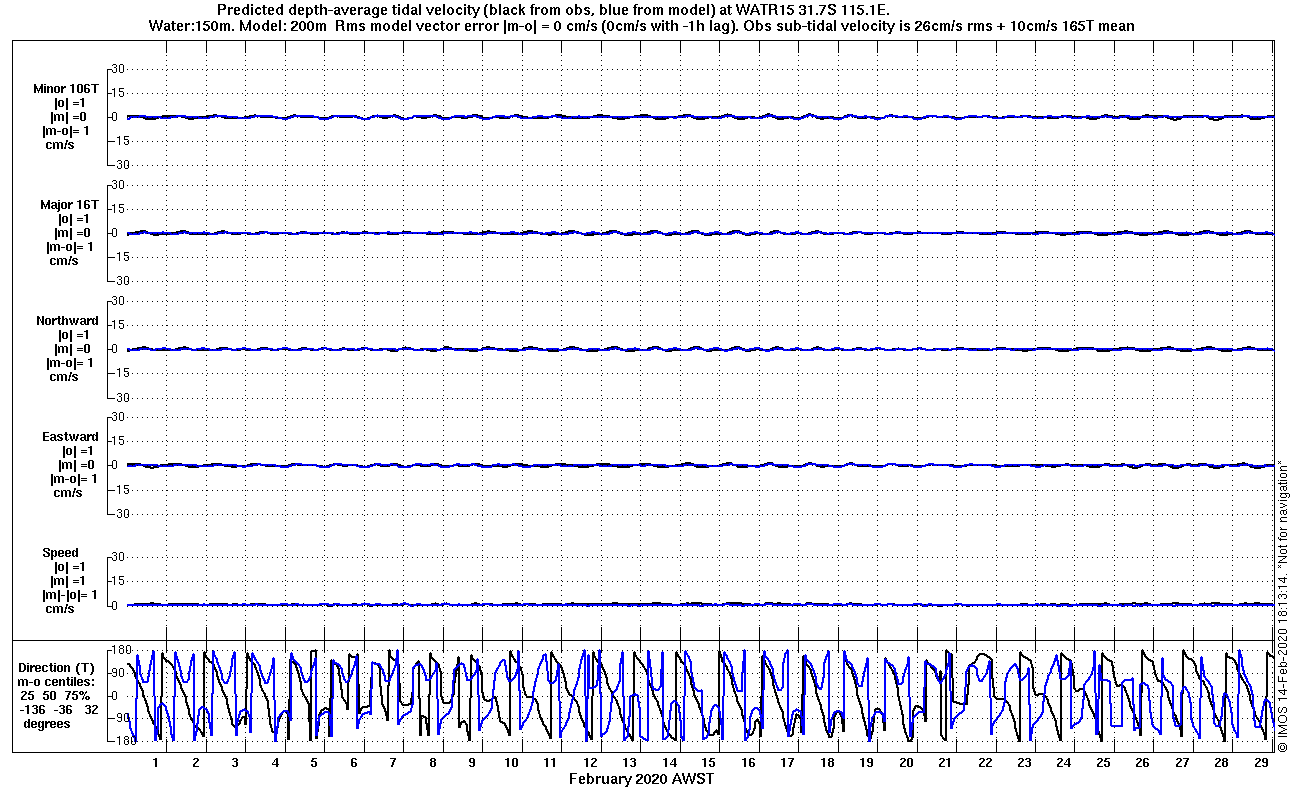The height and width of the screenshot is (800, 1300).
Task: Click the day 14 label on the date axis
Action: click(x=669, y=762)
